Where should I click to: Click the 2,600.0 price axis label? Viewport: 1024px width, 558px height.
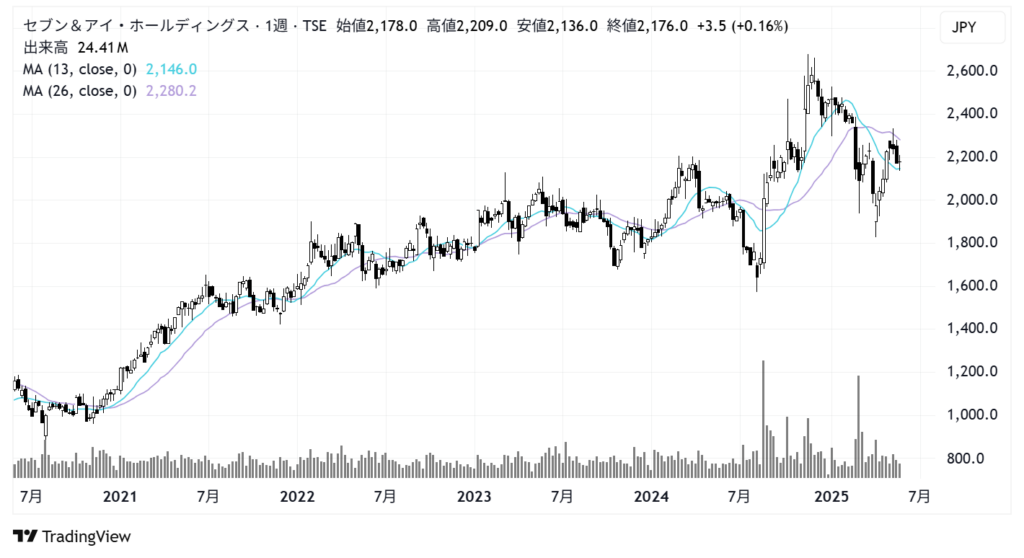[972, 71]
